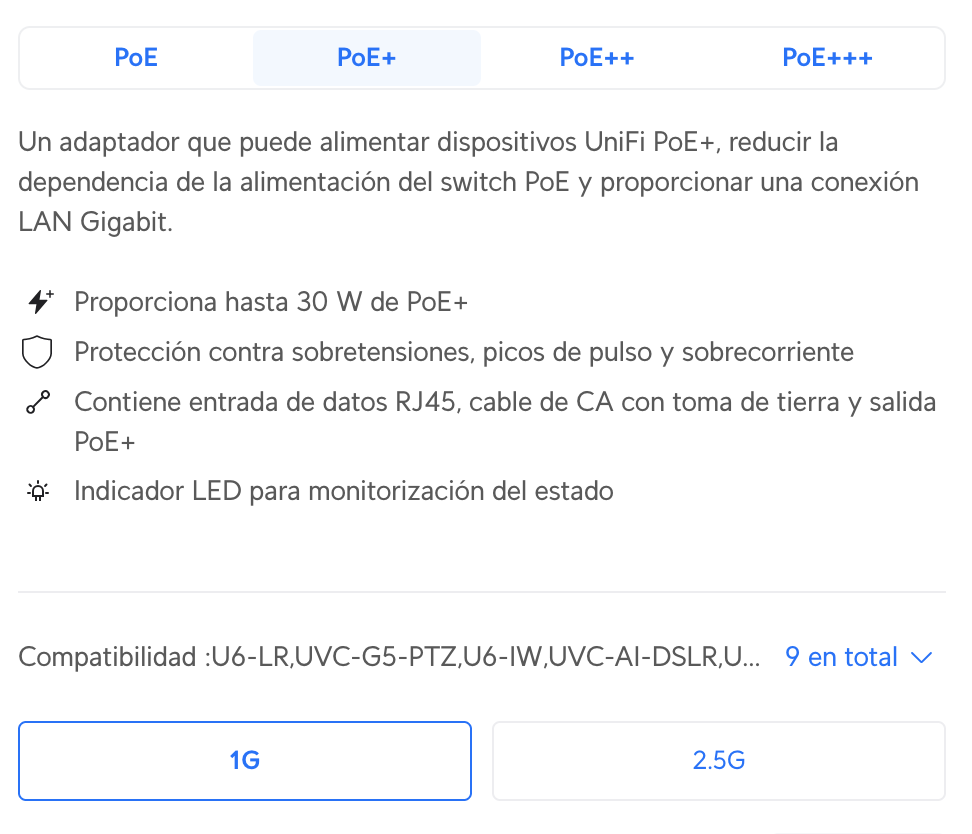
Task: Expand the compatibility list chevron
Action: pos(922,657)
